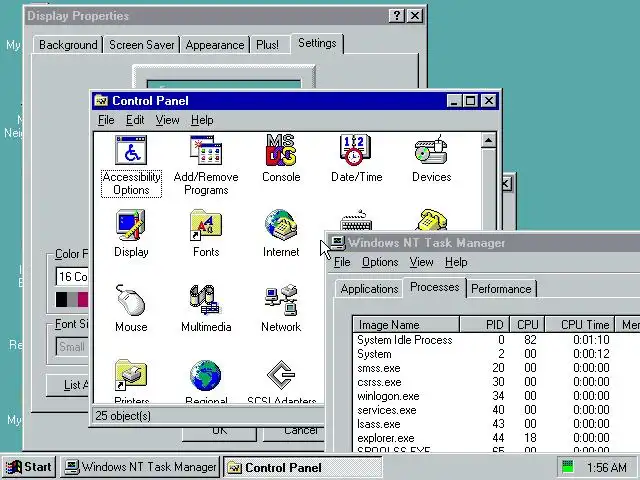Click the Control Panel title bar icon

(x=101, y=100)
